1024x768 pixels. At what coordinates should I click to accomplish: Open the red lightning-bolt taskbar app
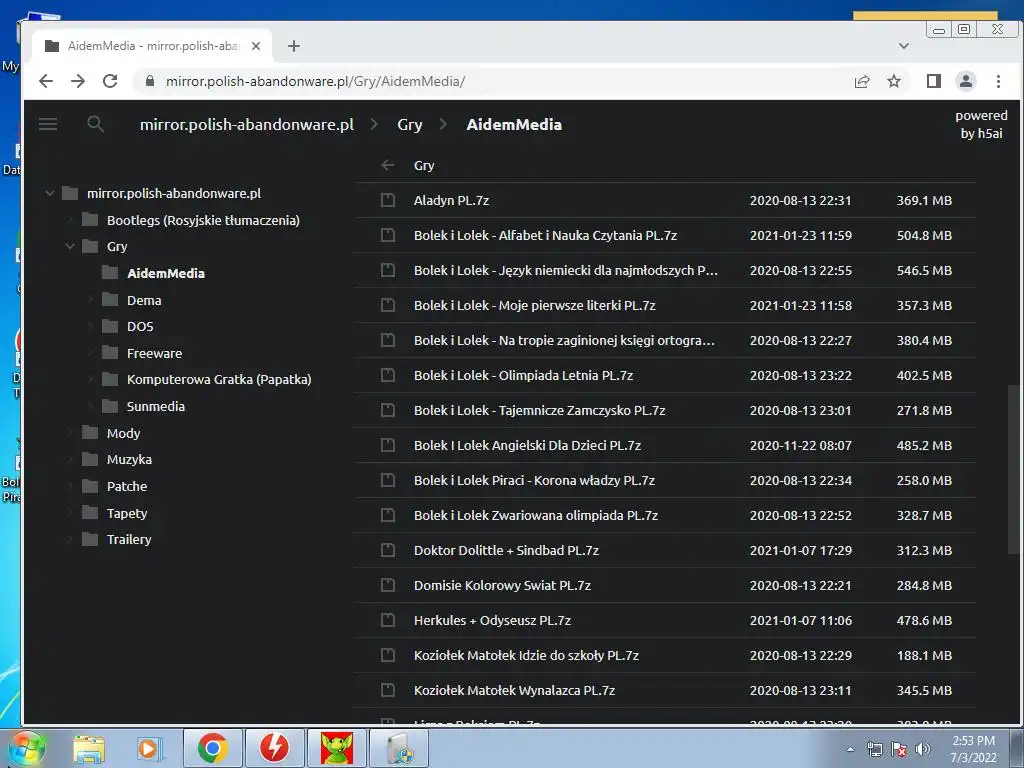274,748
